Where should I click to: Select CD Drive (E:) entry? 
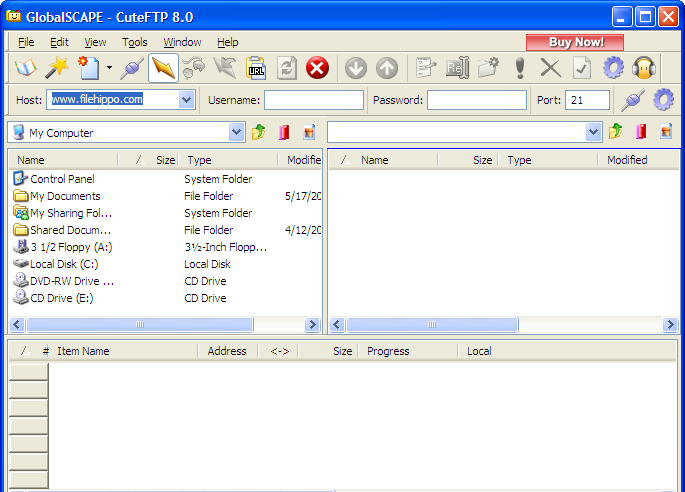[x=53, y=298]
